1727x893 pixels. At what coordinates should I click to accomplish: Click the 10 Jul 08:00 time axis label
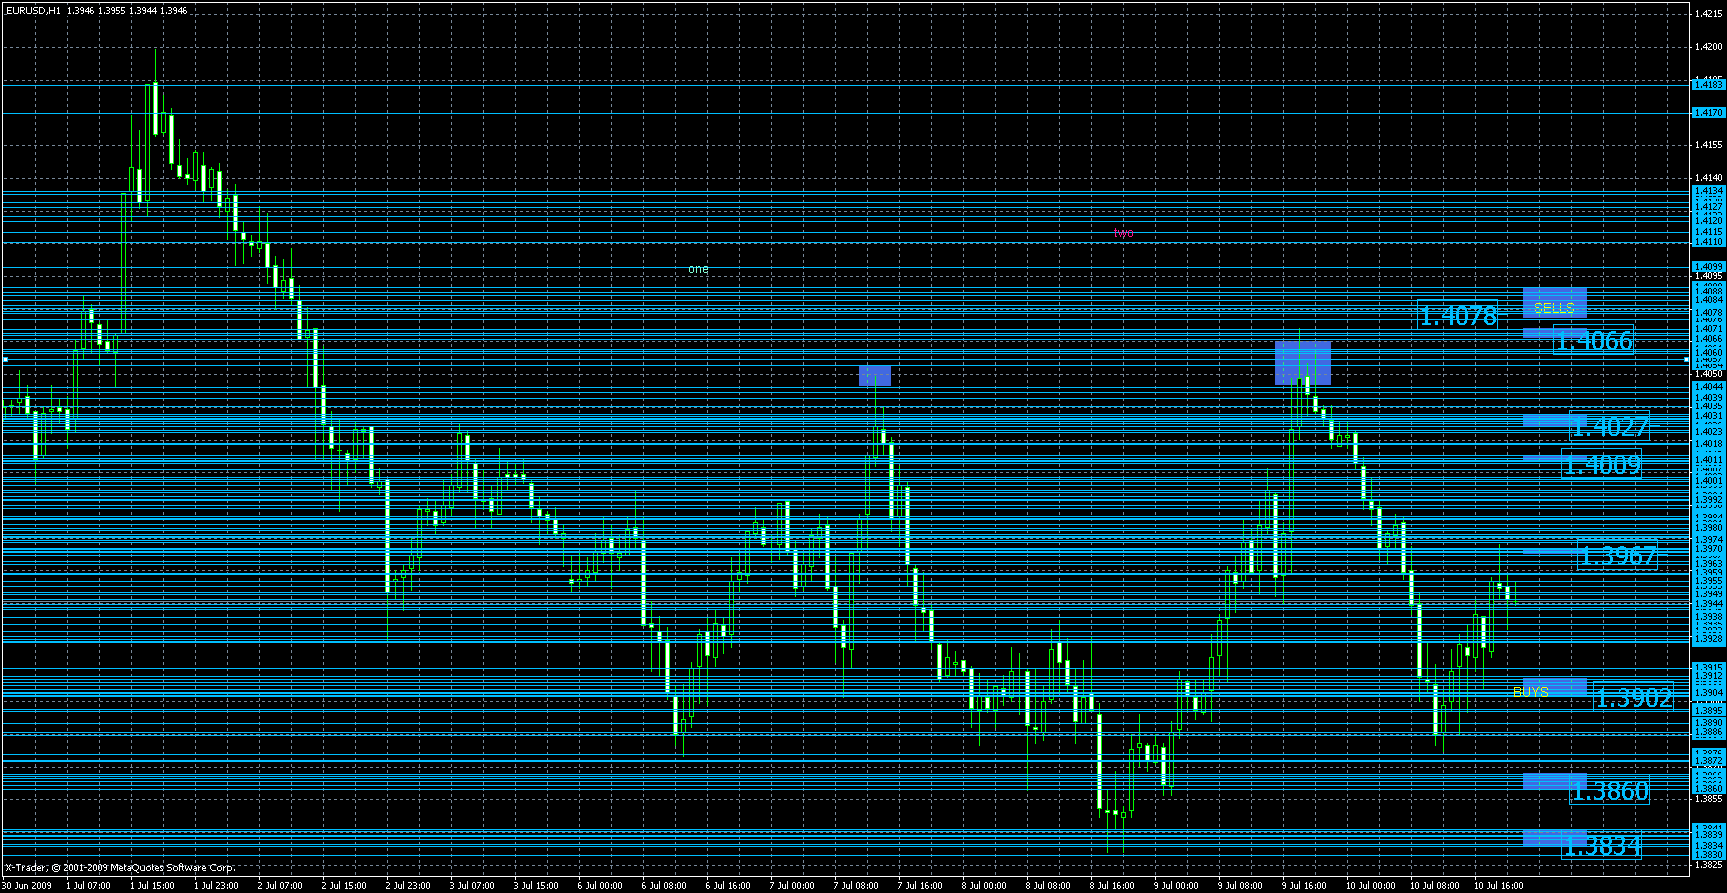pos(1434,885)
